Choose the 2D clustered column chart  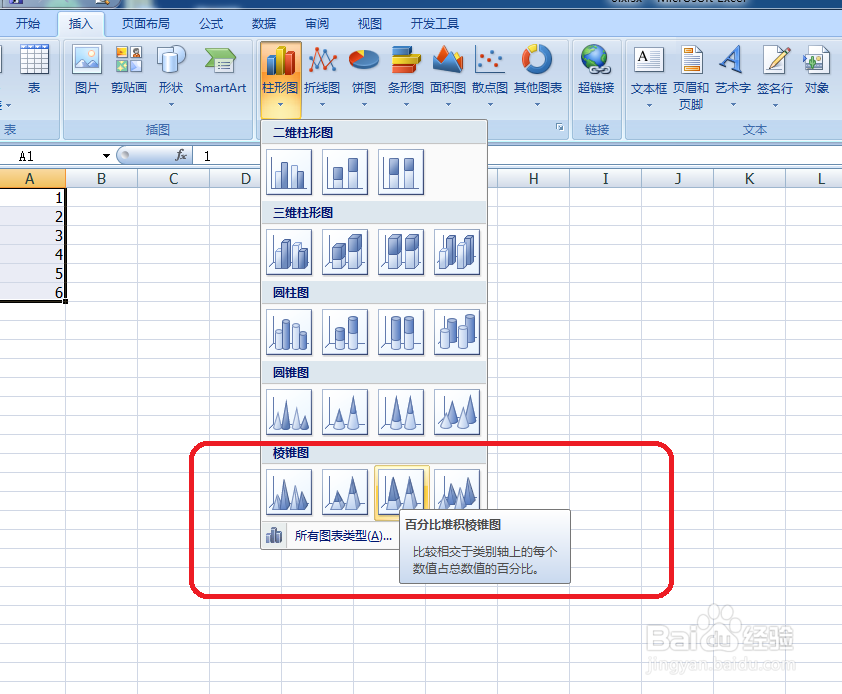tap(289, 172)
